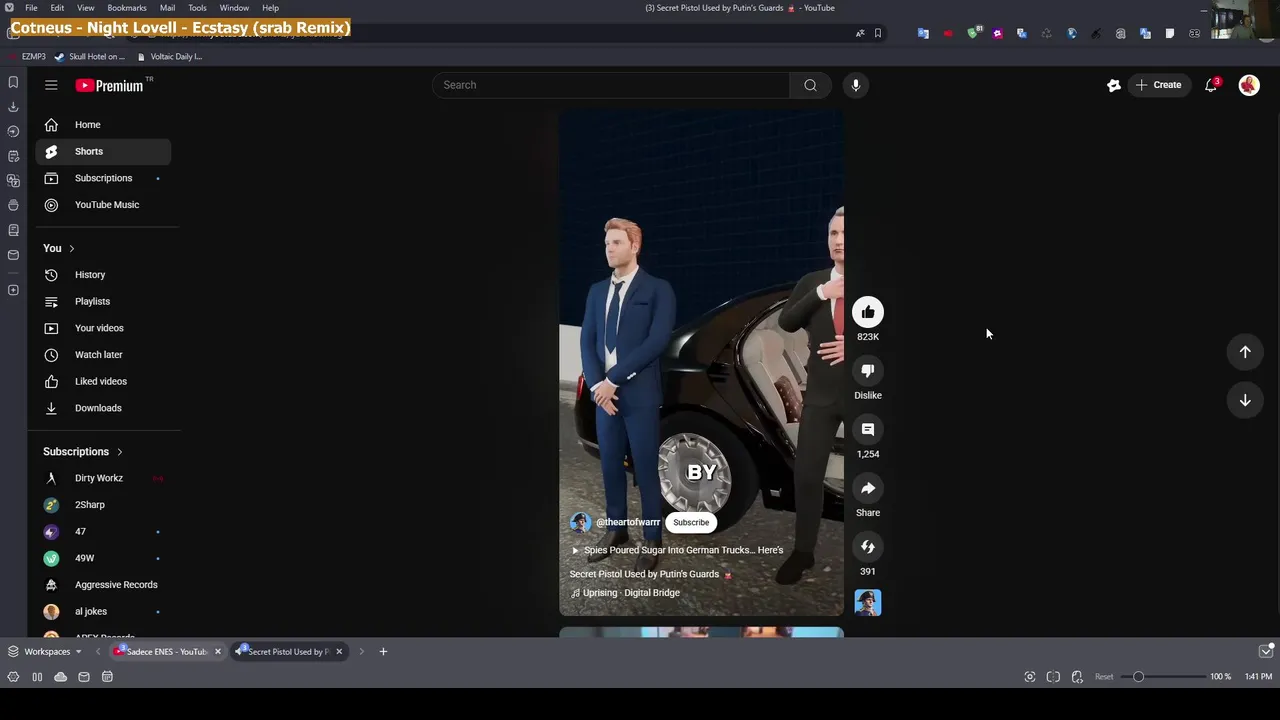Open Translate panel in side panel

click(x=13, y=181)
